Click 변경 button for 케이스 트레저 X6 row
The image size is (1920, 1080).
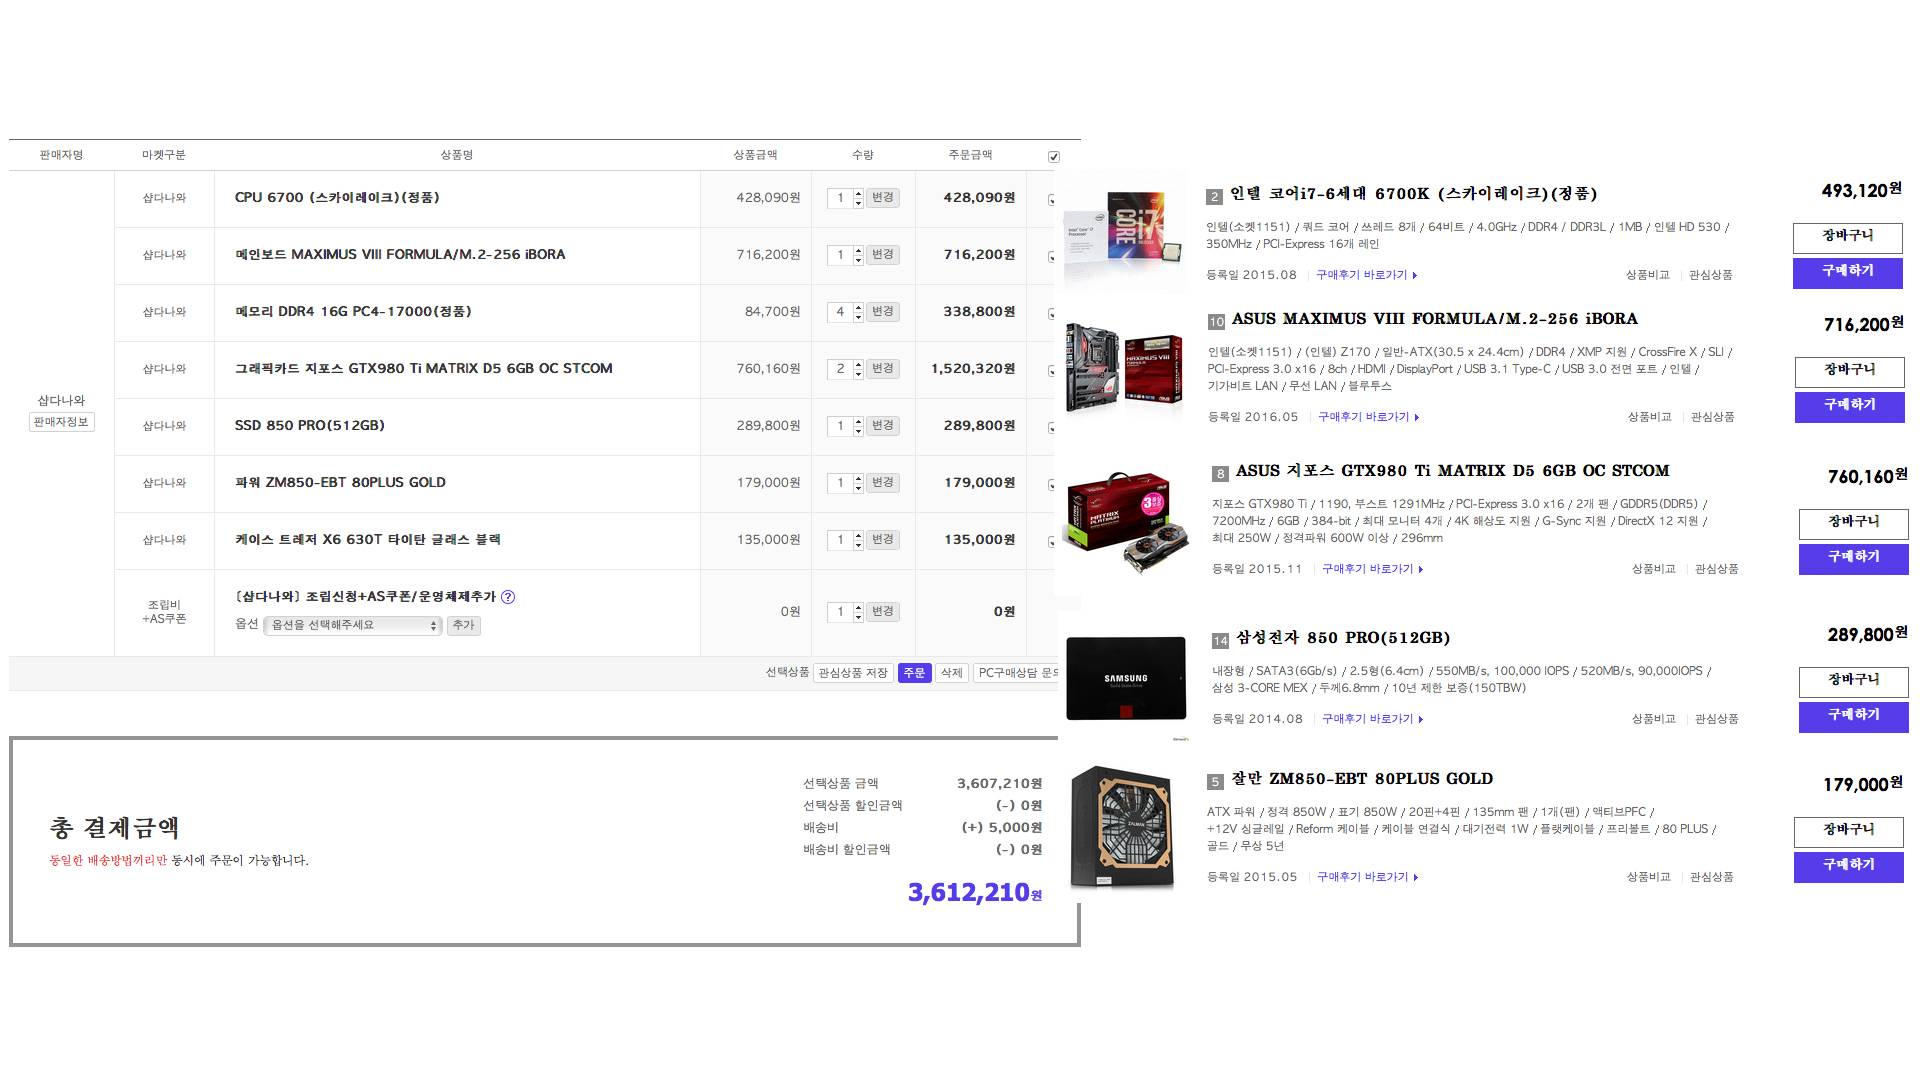coord(882,540)
